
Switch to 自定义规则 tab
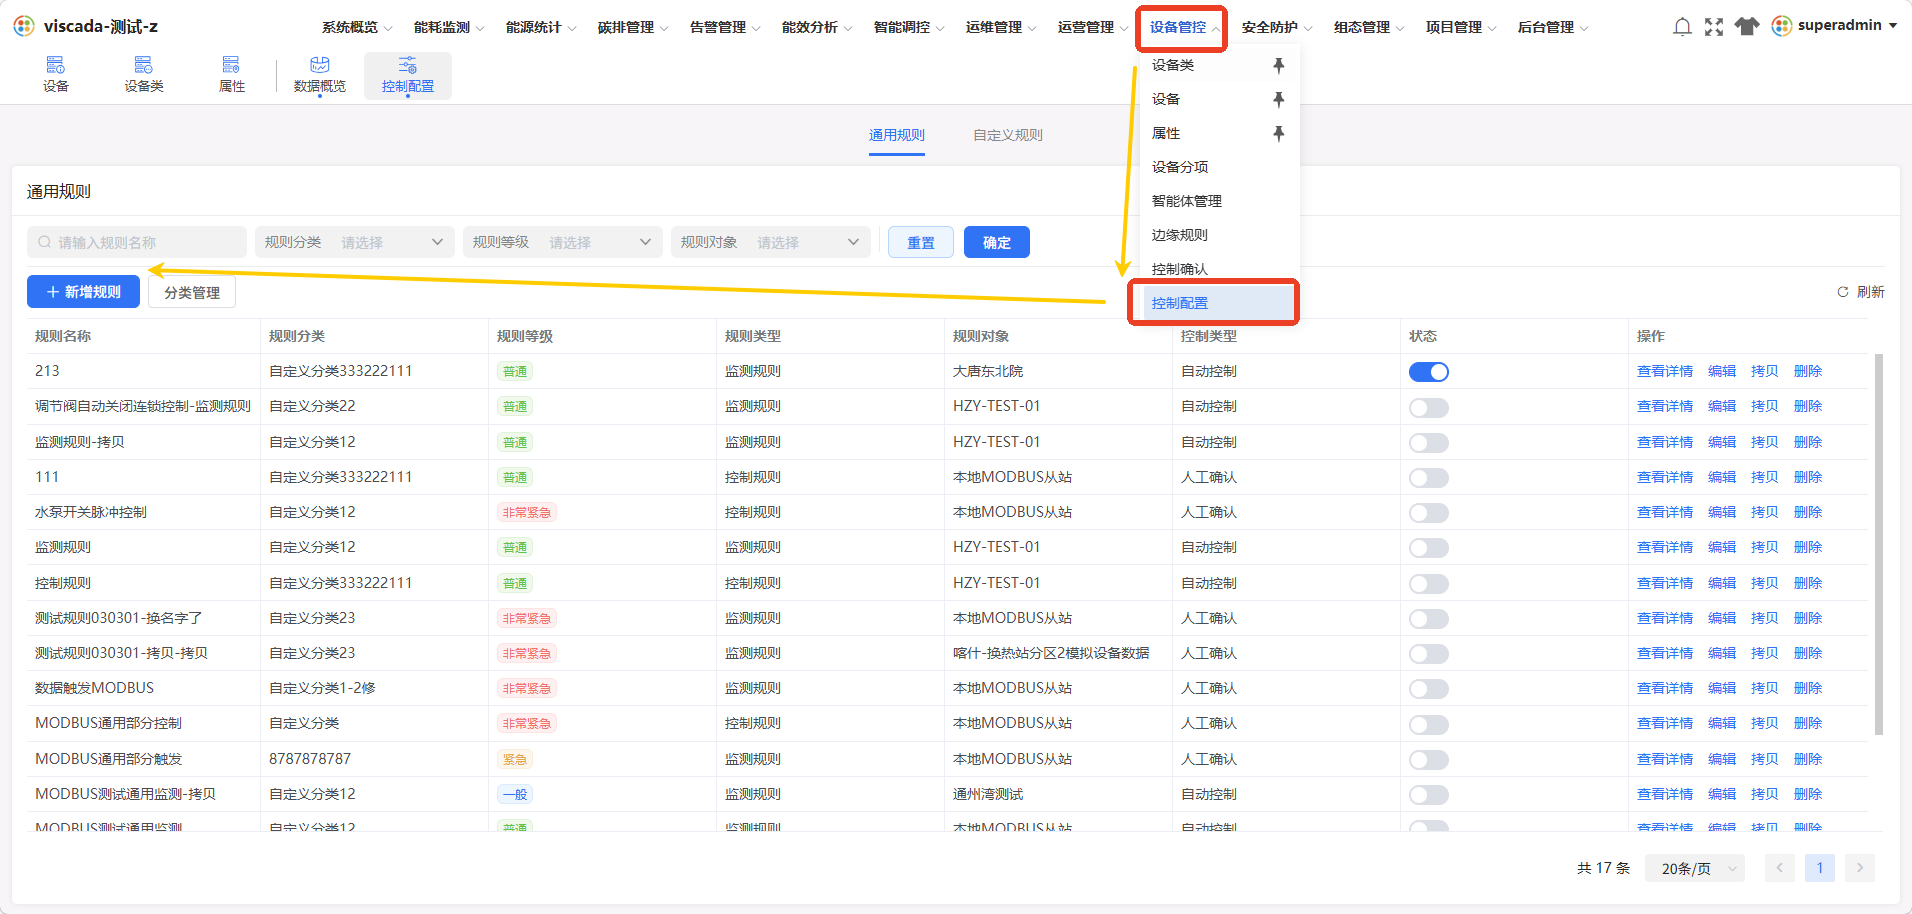(x=1008, y=135)
